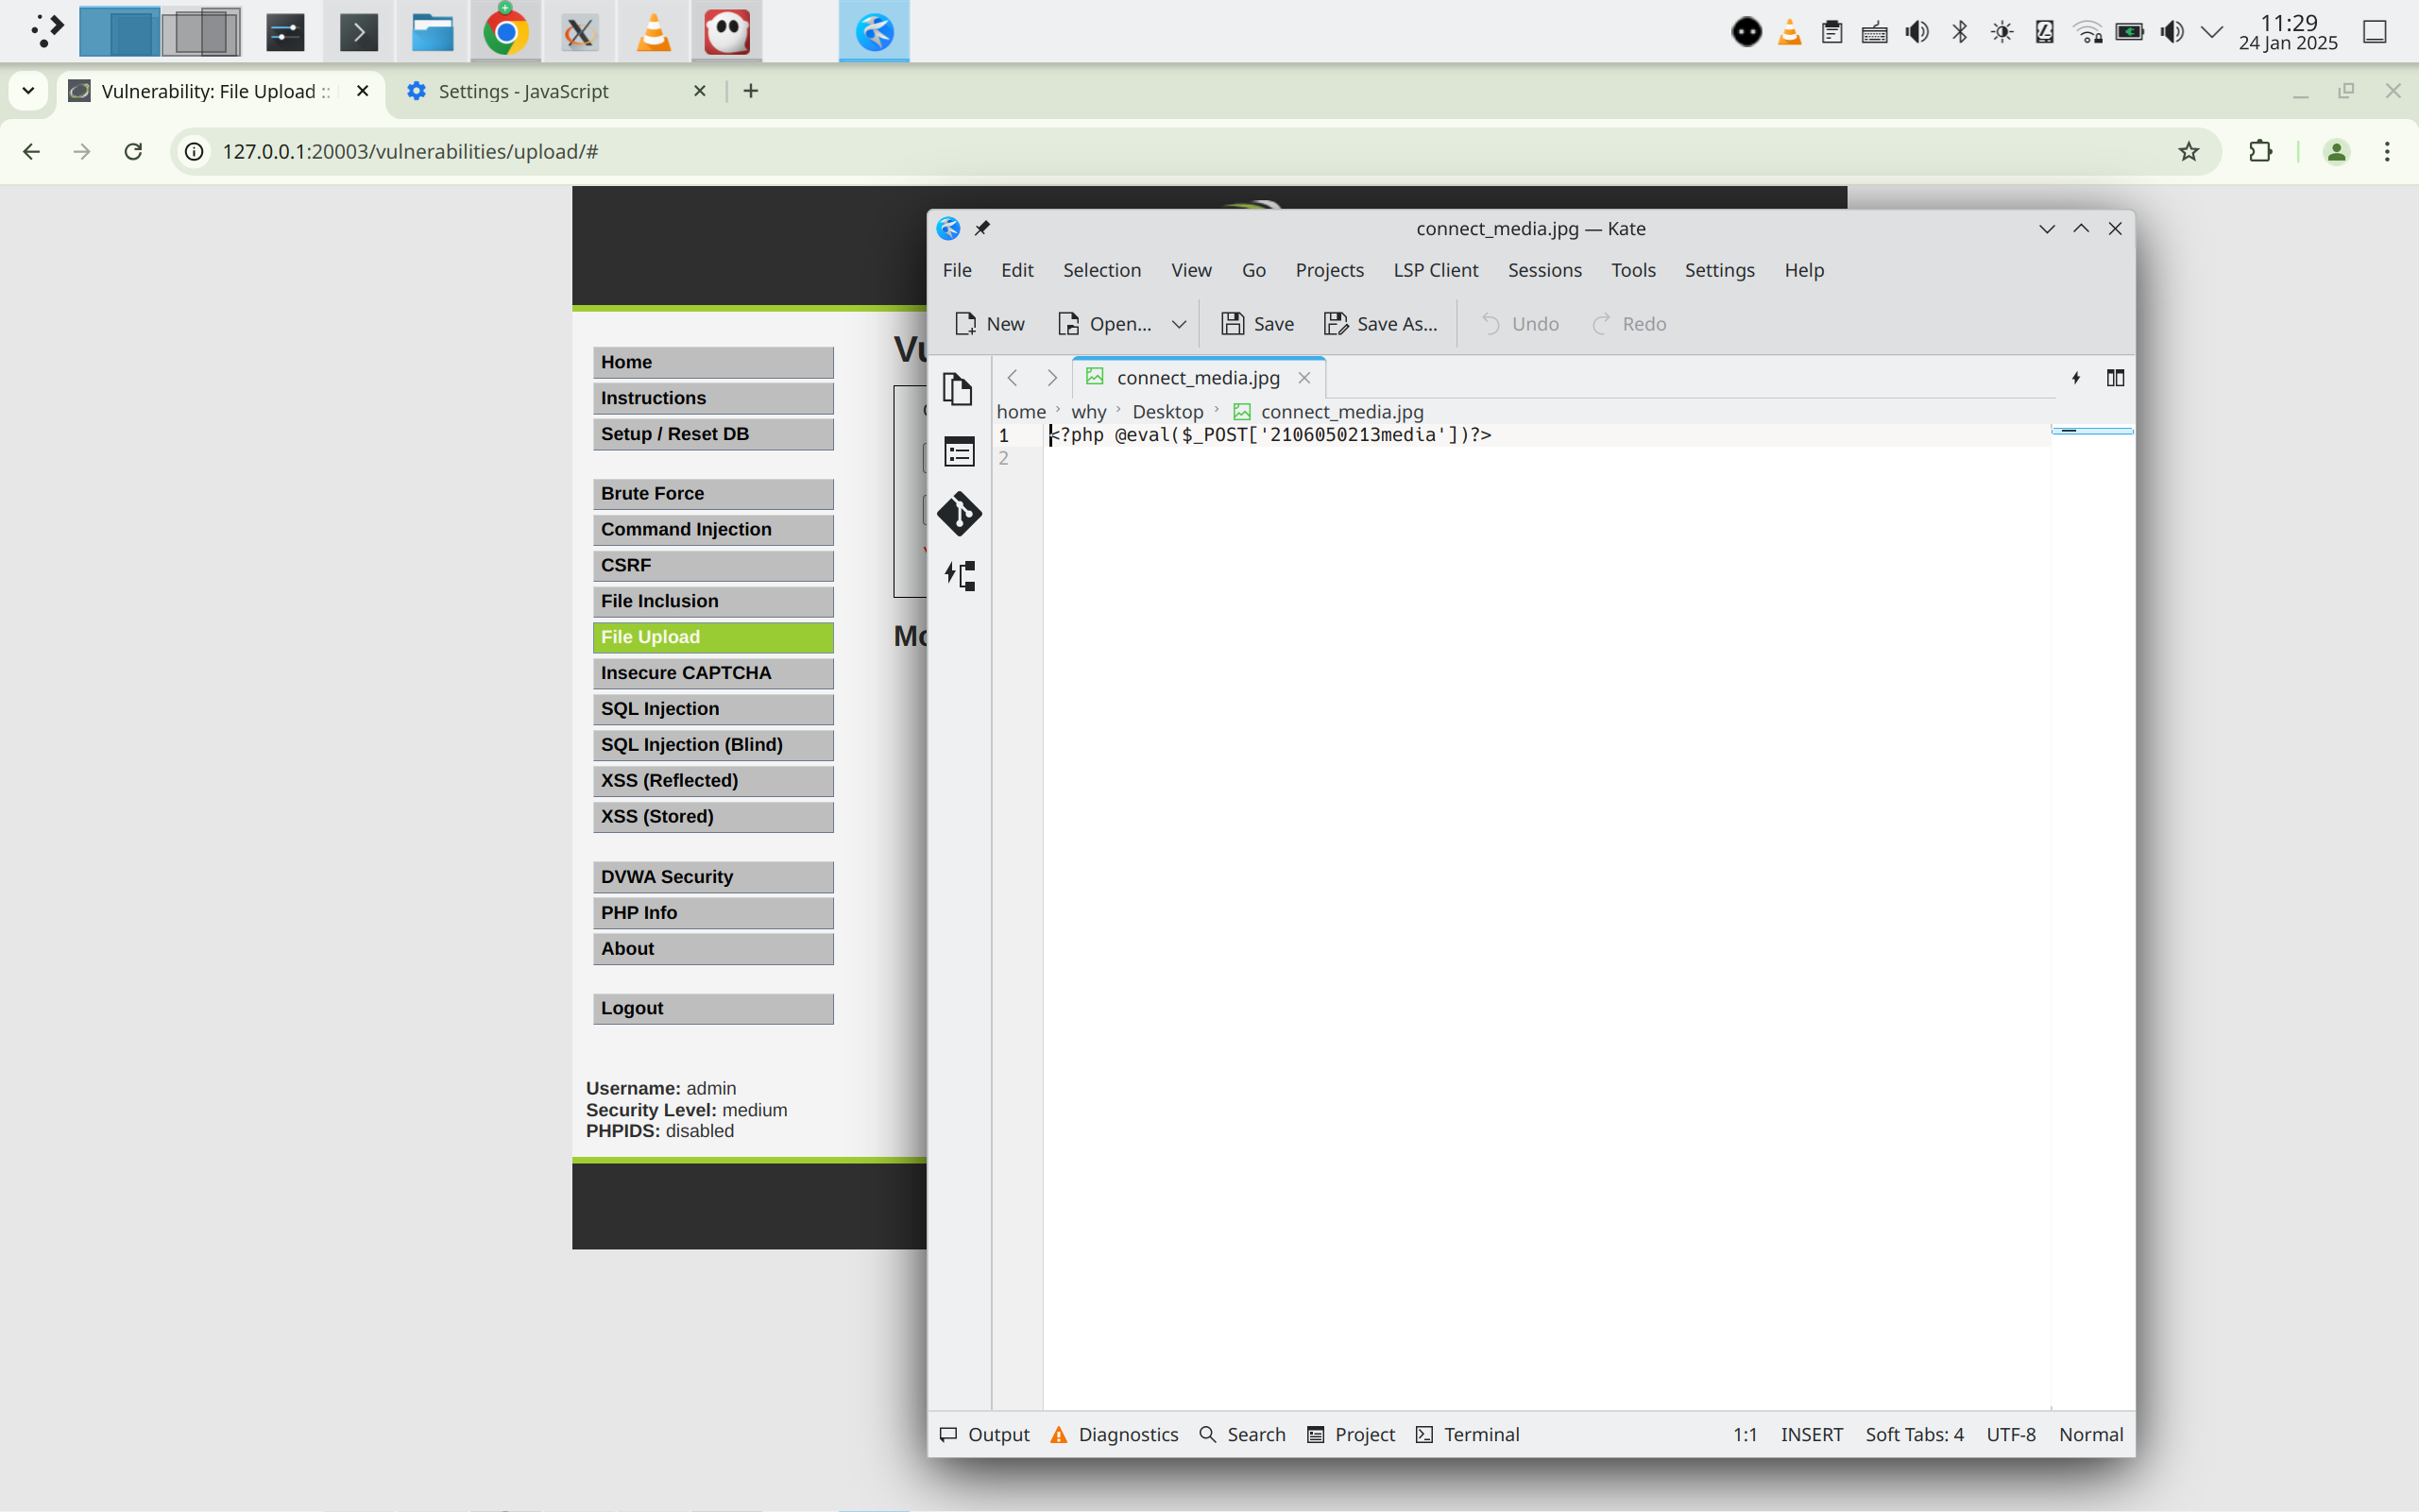Click the Quick Open lightning icon

point(2075,378)
